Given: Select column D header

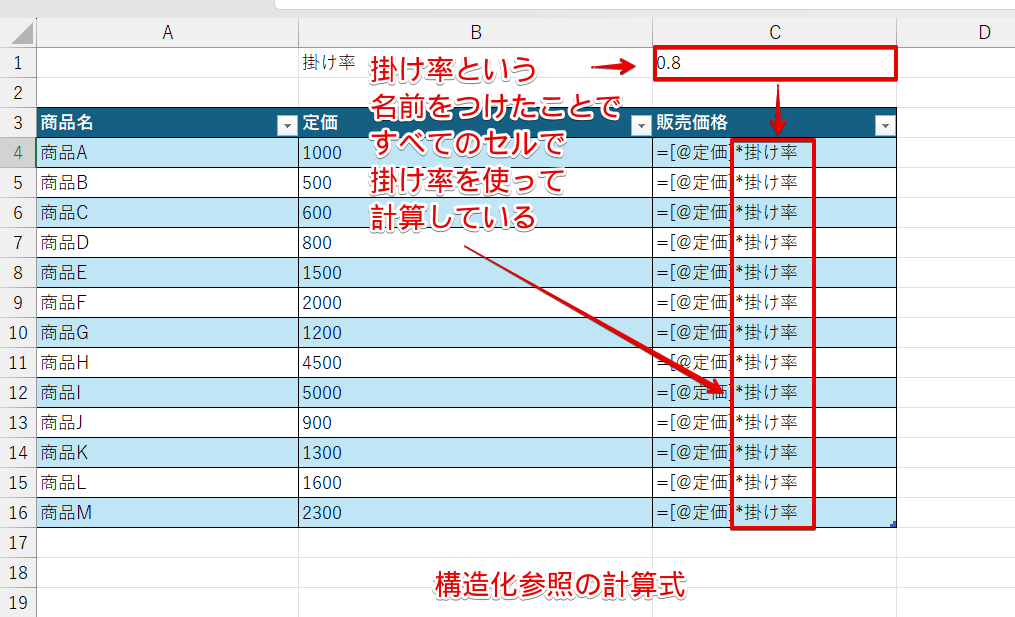Looking at the screenshot, I should [x=956, y=32].
